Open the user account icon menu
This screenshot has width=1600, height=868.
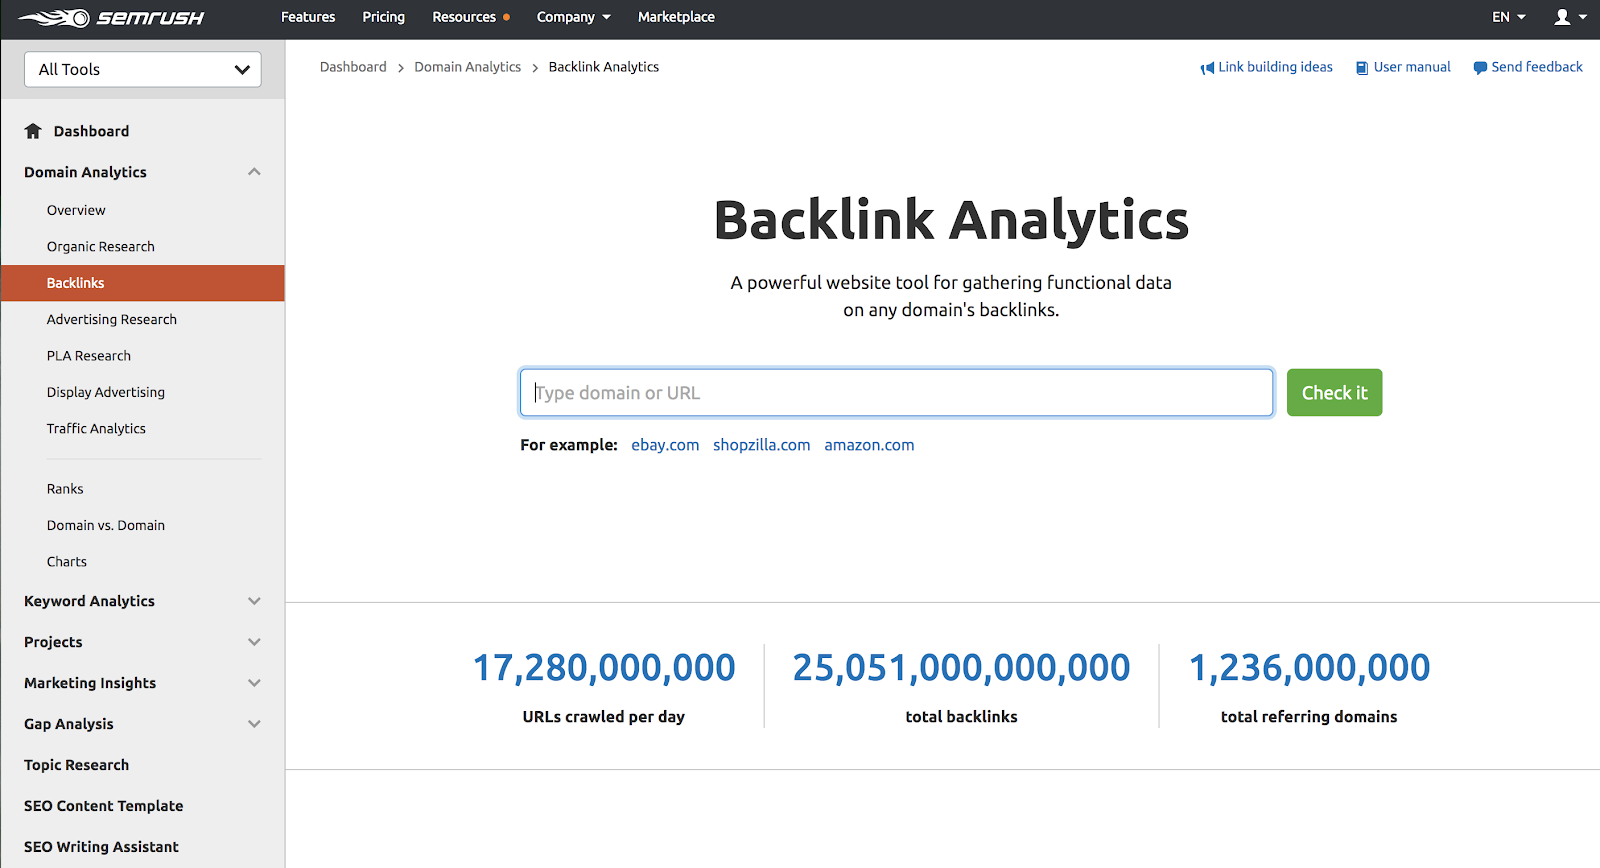tap(1570, 17)
